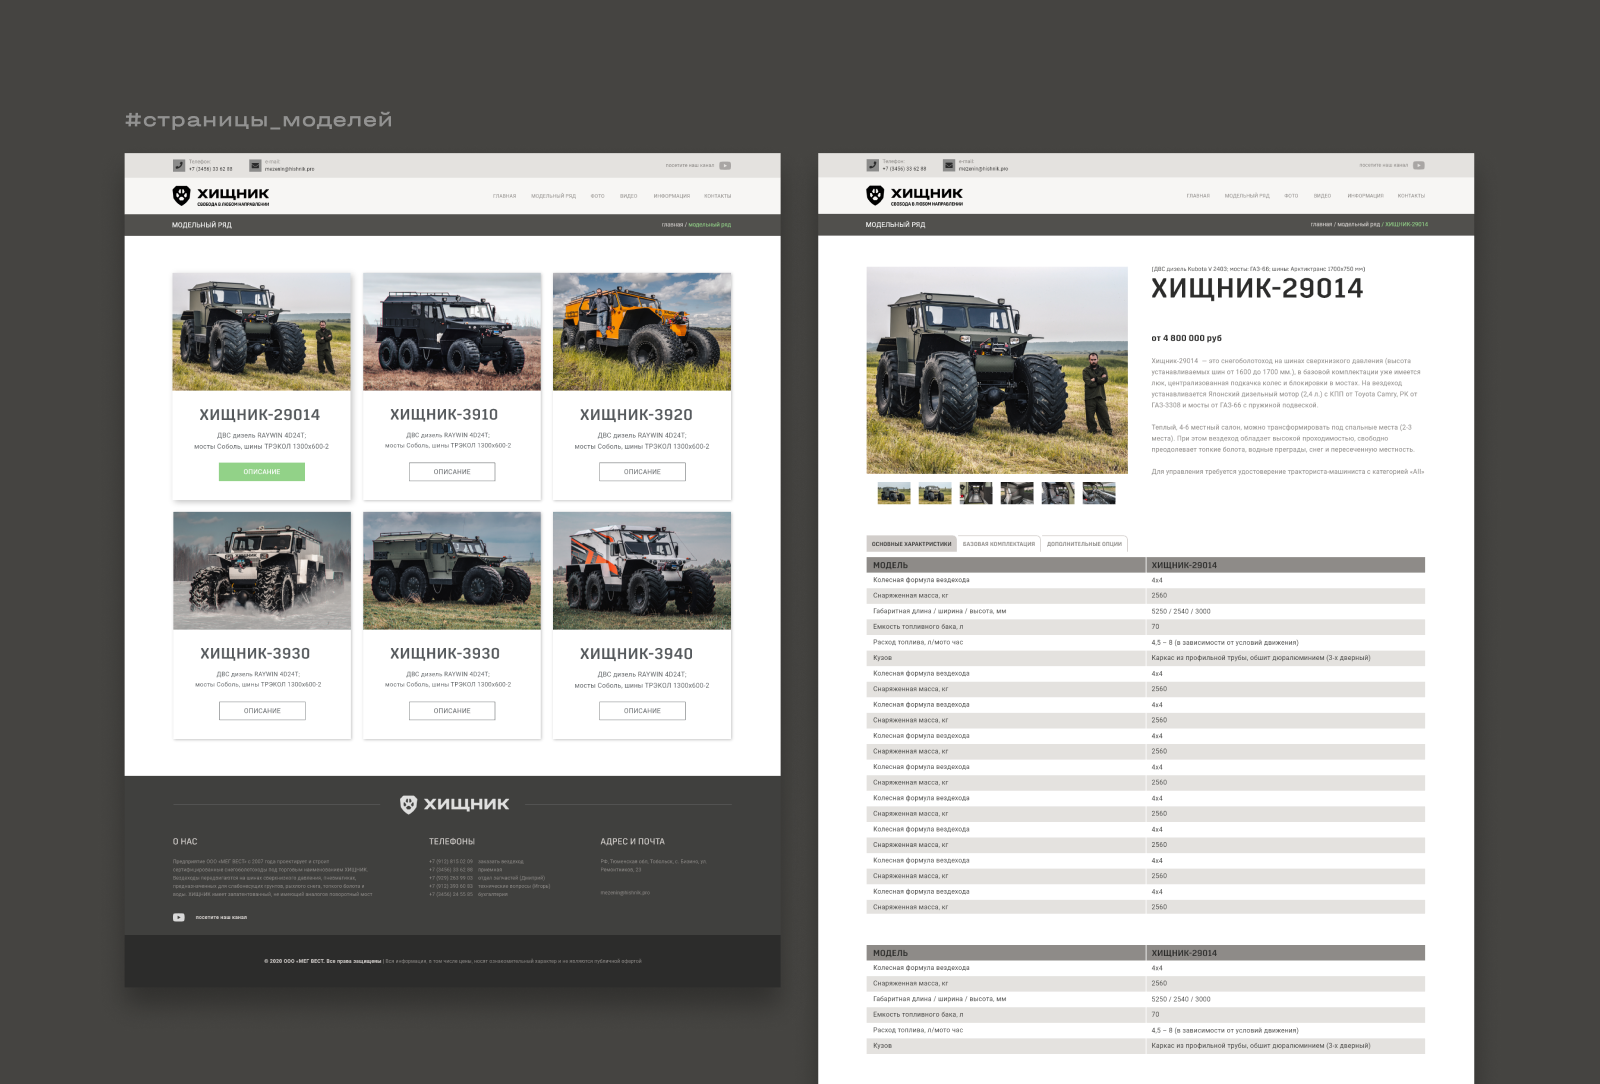
Task: Click the YouTube icon in the dark footer
Action: tap(179, 917)
